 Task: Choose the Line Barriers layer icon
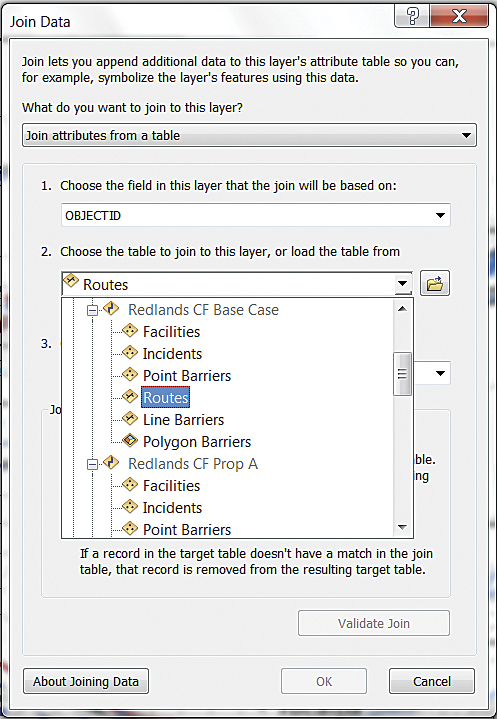coord(130,418)
